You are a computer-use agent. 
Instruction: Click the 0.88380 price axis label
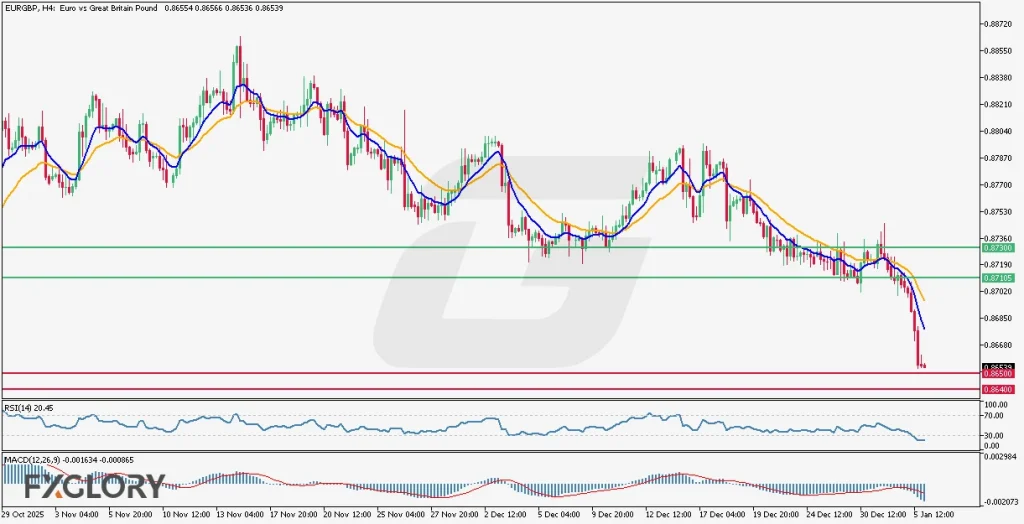point(1000,77)
